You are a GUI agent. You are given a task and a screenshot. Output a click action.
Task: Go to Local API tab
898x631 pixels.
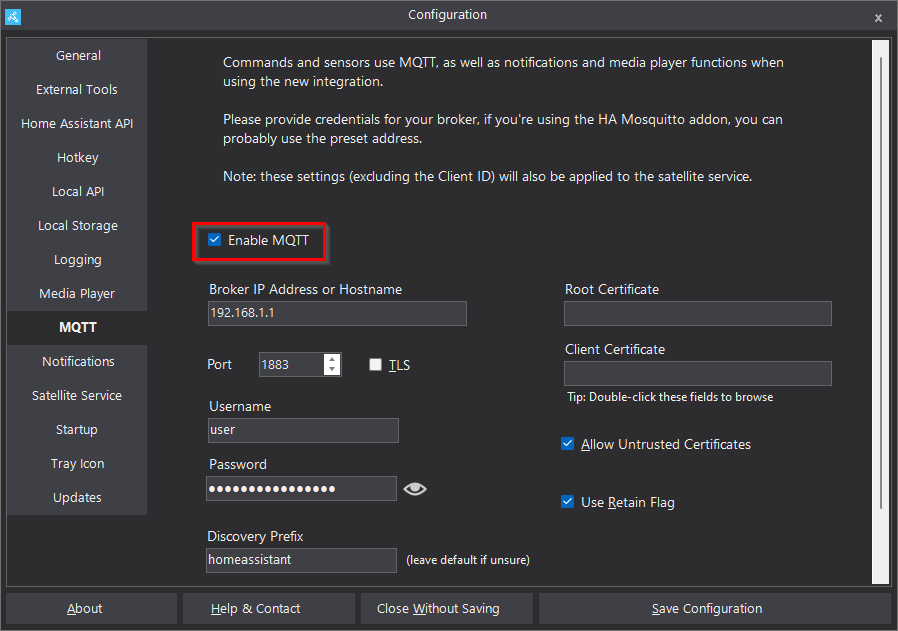point(77,192)
